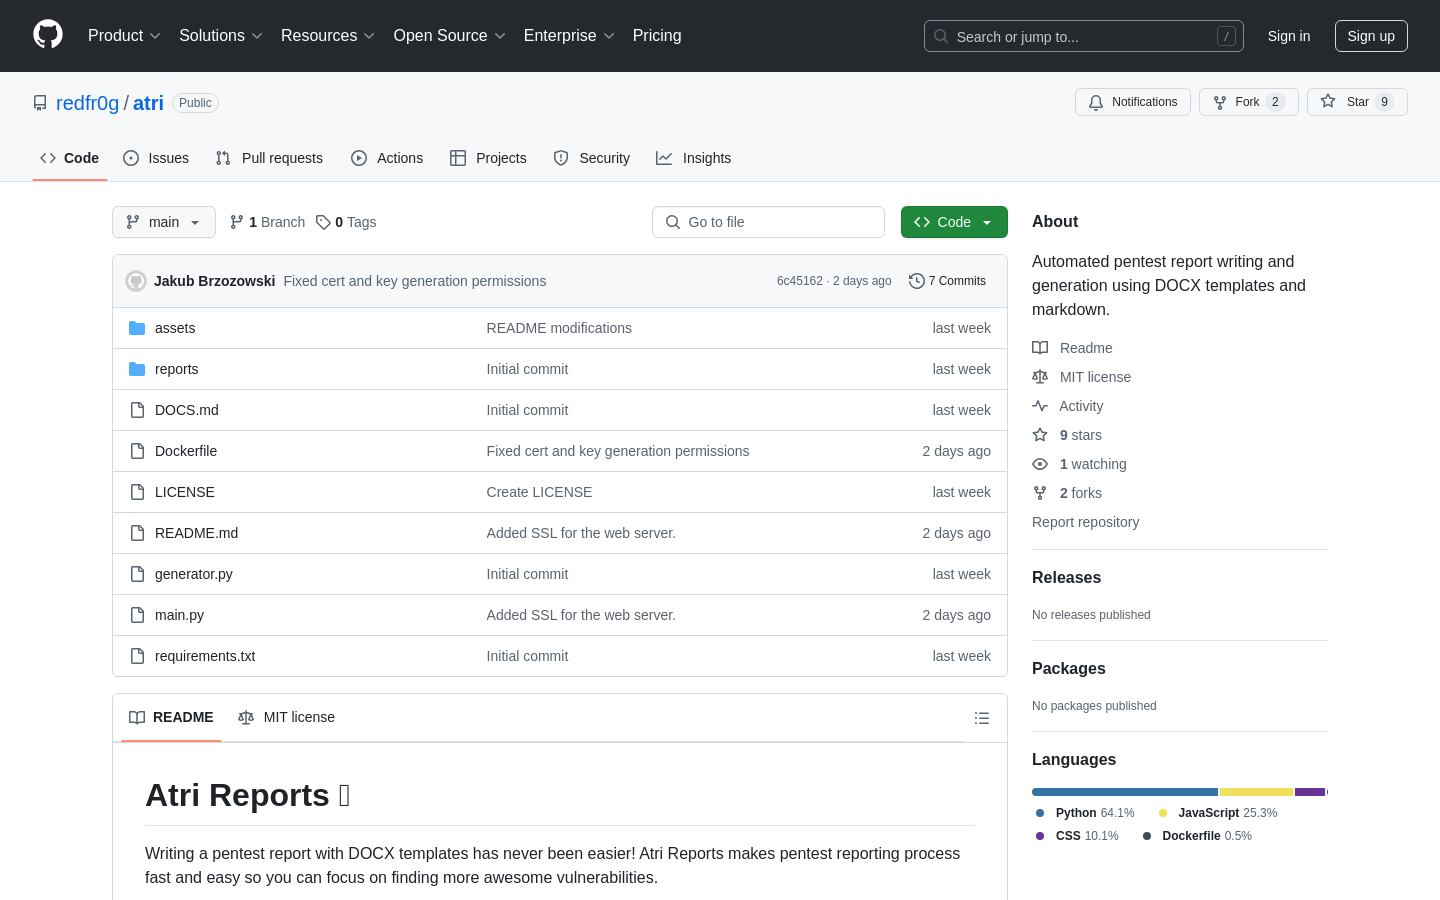Click the Dockerfile file icon
Image resolution: width=1440 pixels, height=900 pixels.
pos(137,451)
